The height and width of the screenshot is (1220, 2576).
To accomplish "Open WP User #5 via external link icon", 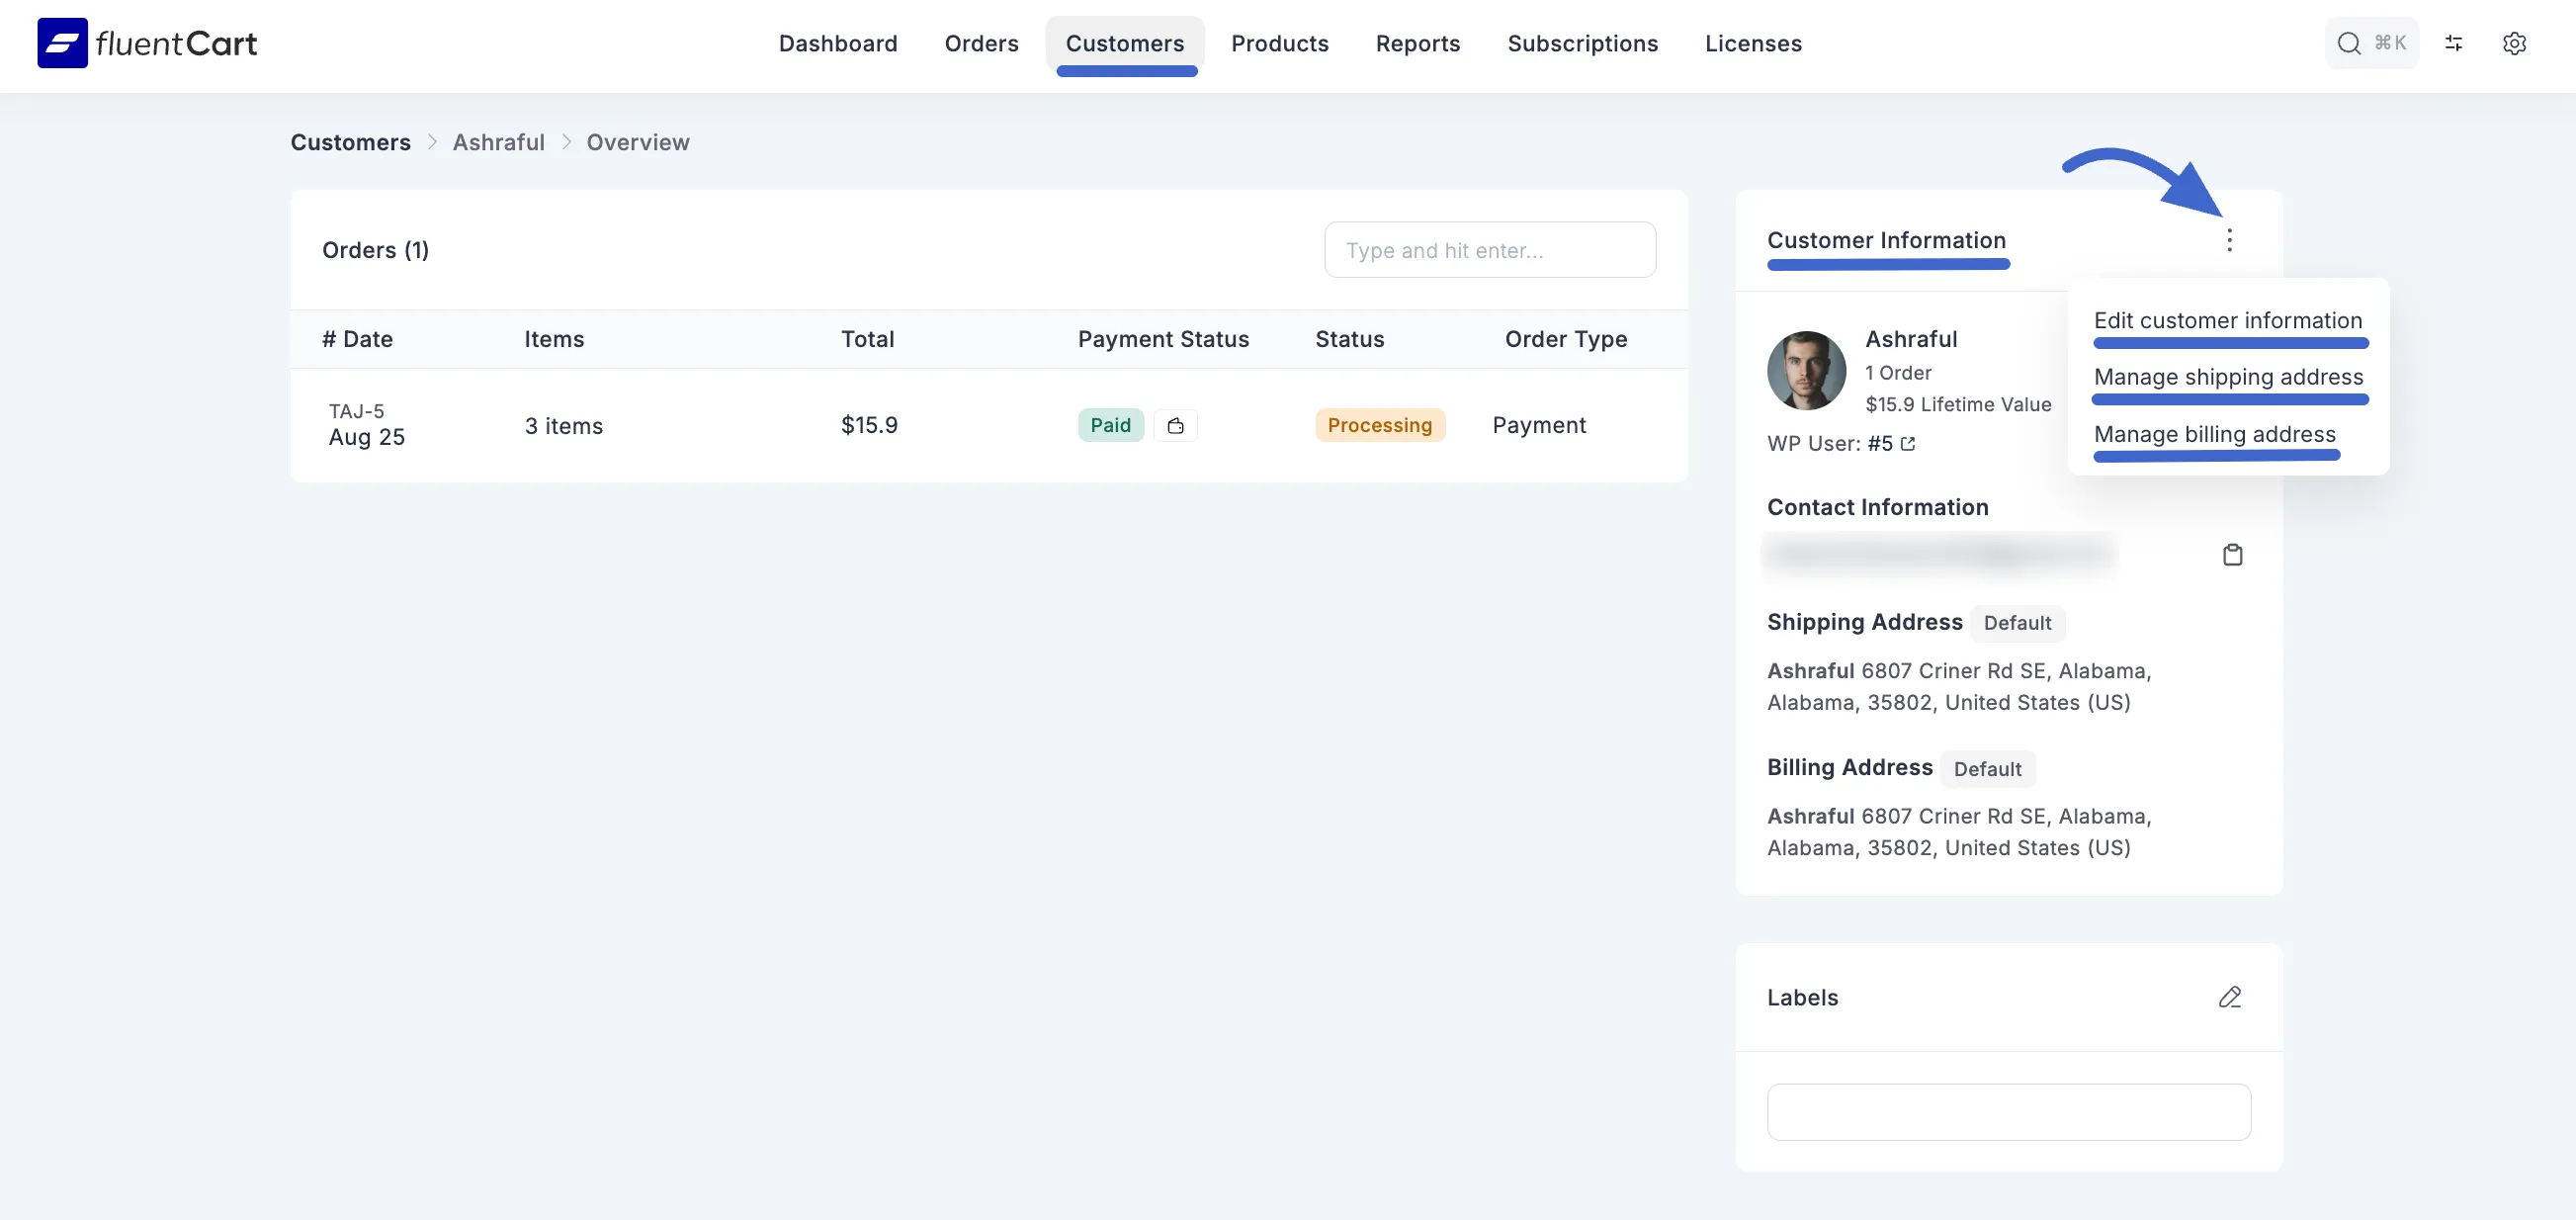I will coord(1908,443).
